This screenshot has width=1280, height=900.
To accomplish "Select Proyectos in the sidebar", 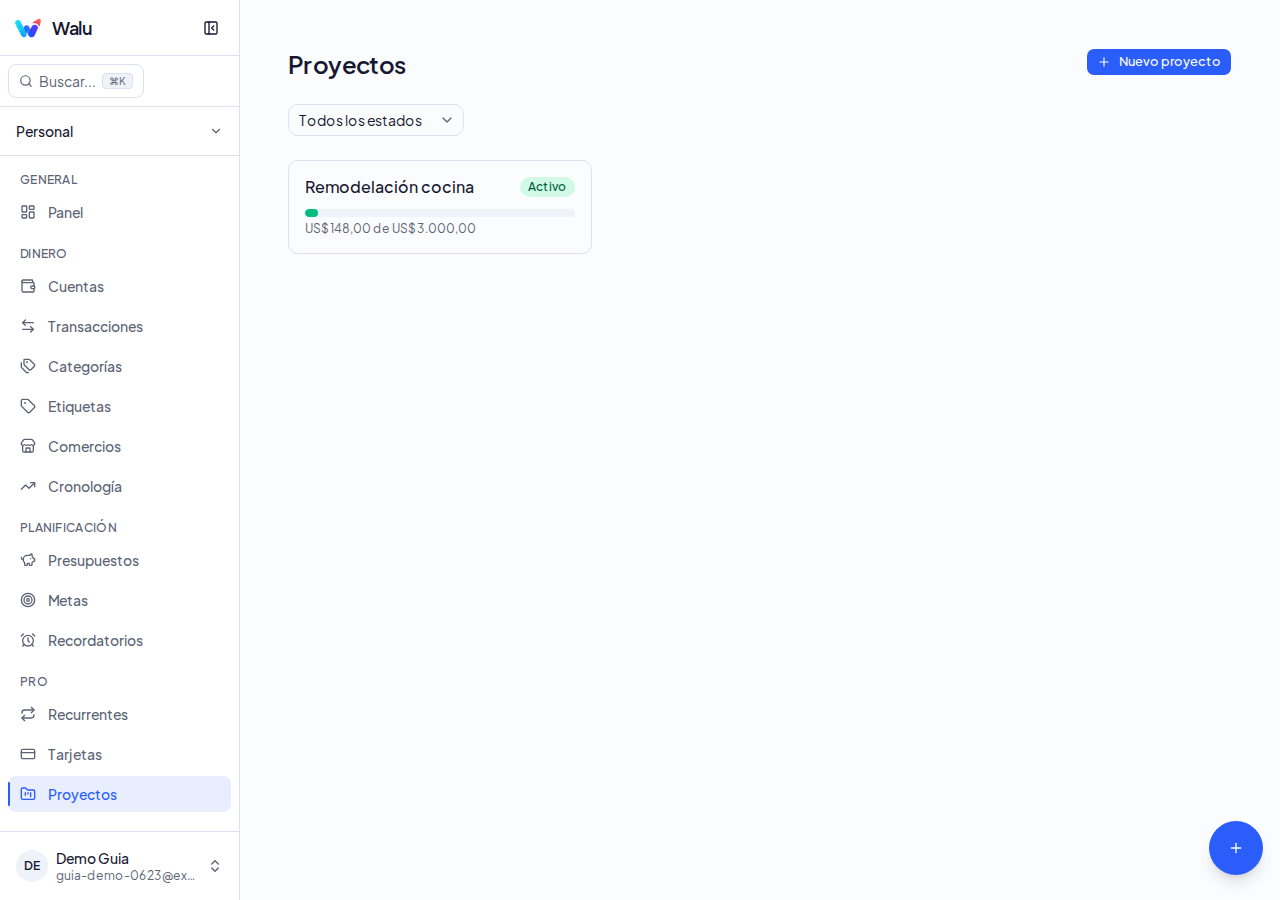I will click(120, 794).
